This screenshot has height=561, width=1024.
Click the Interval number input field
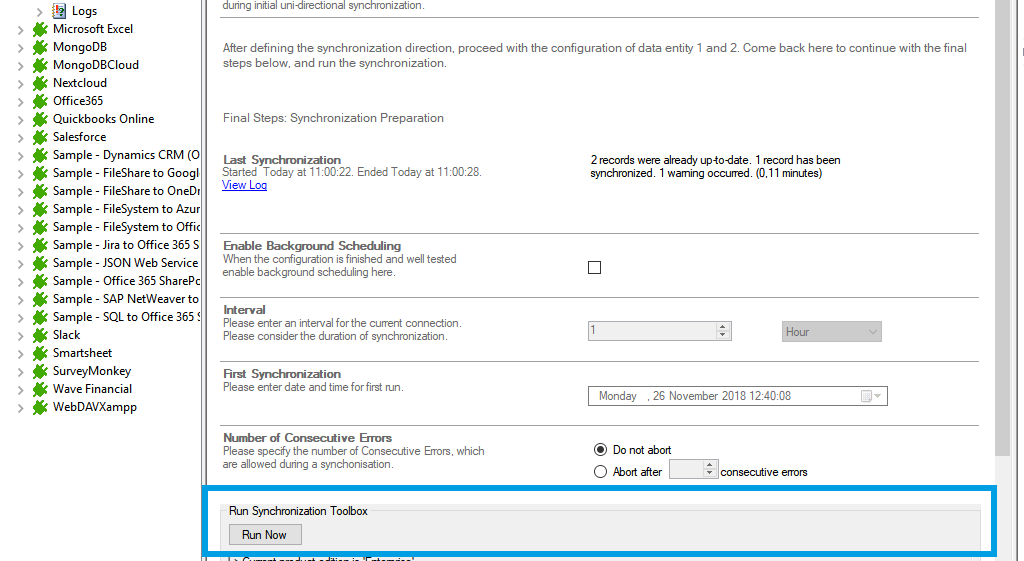652,332
